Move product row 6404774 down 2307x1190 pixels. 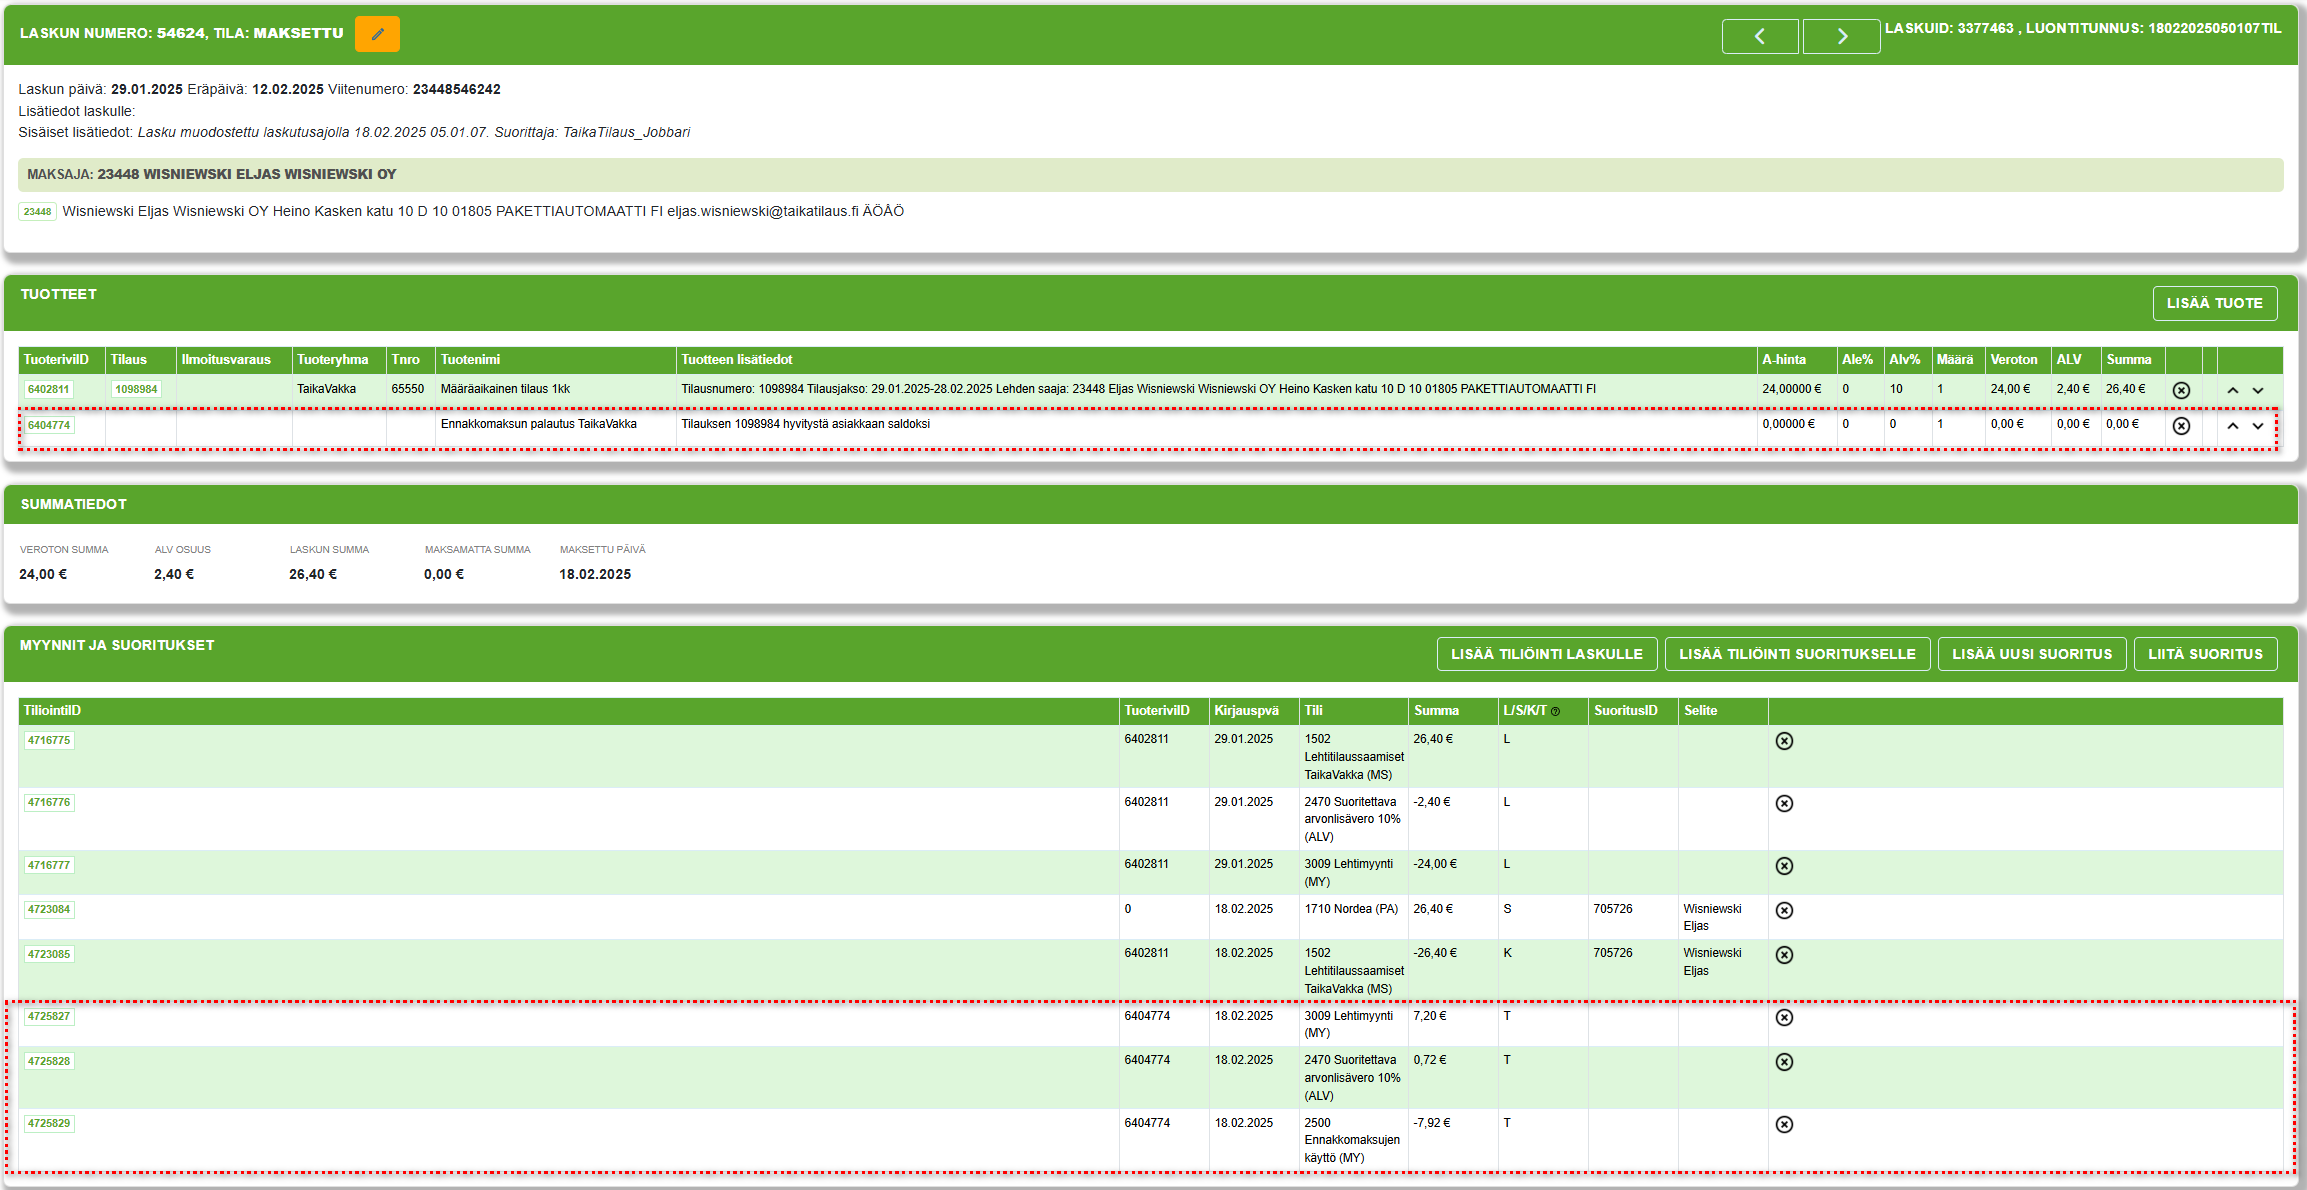coord(2258,426)
